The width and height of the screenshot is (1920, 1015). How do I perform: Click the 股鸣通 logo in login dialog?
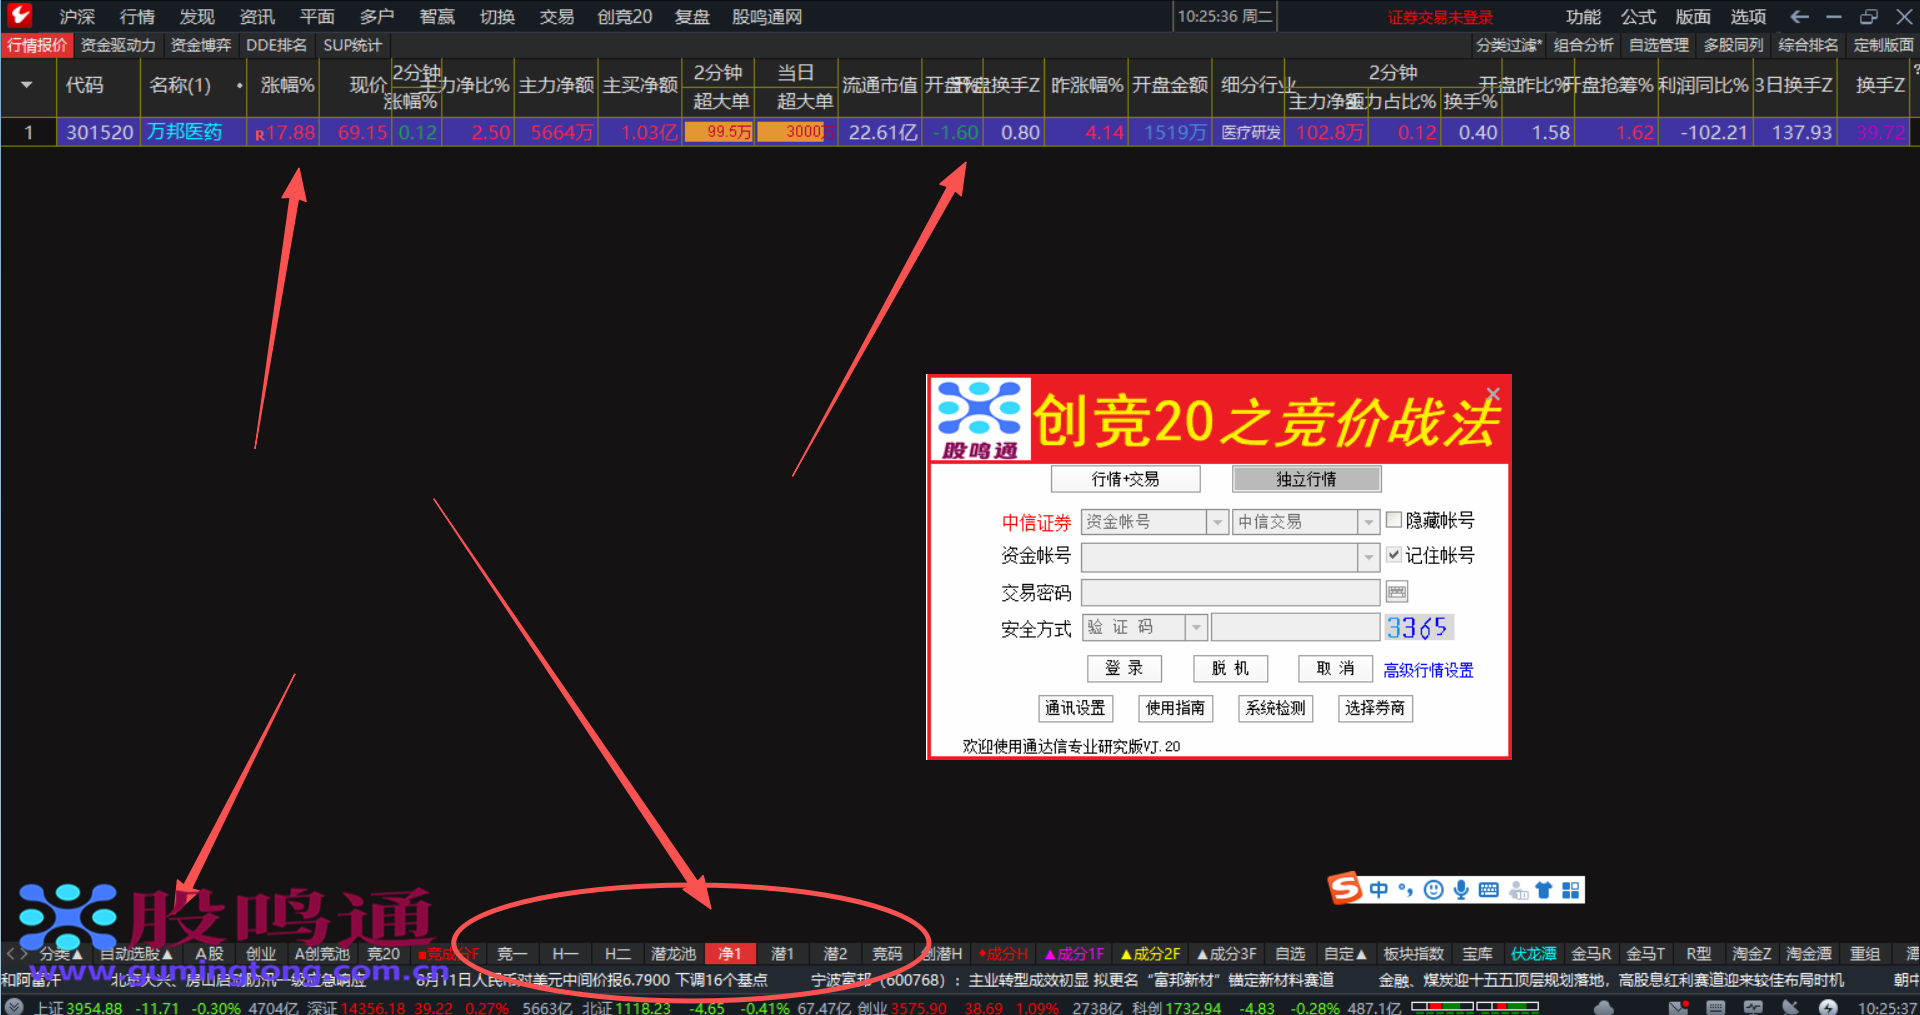click(980, 420)
